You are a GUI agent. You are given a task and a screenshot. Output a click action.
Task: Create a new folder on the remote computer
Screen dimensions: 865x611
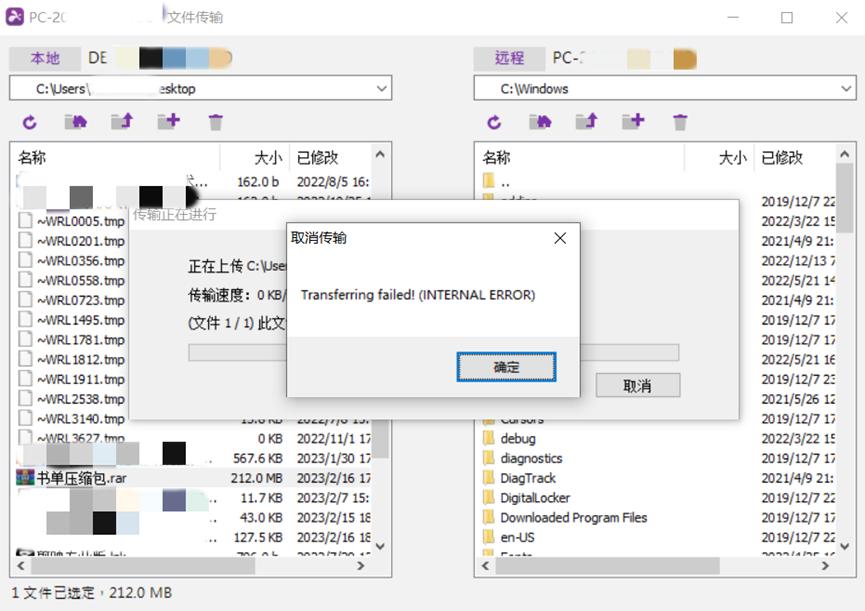tap(633, 121)
